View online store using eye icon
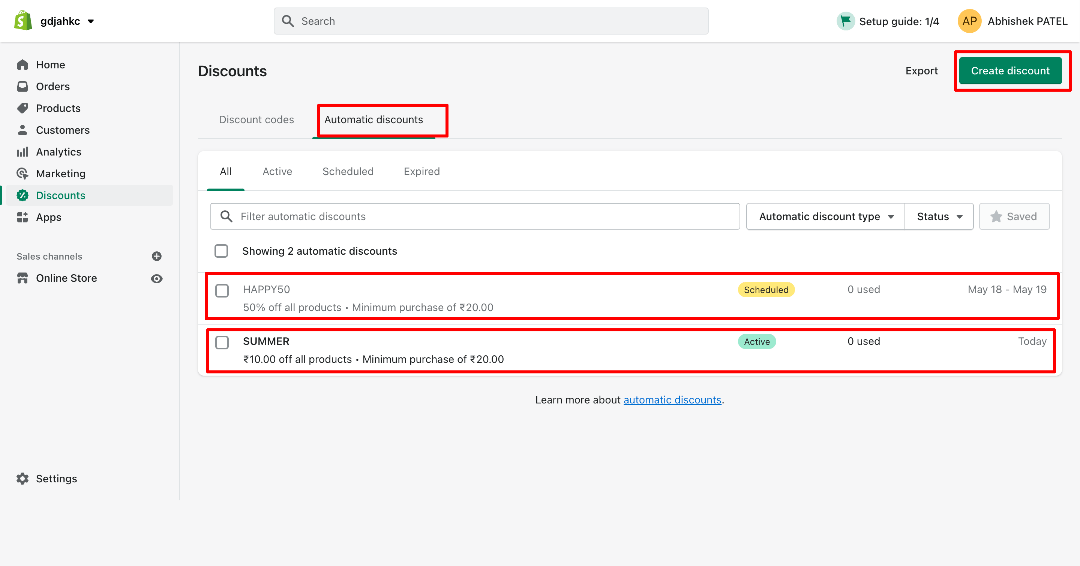 pos(157,279)
